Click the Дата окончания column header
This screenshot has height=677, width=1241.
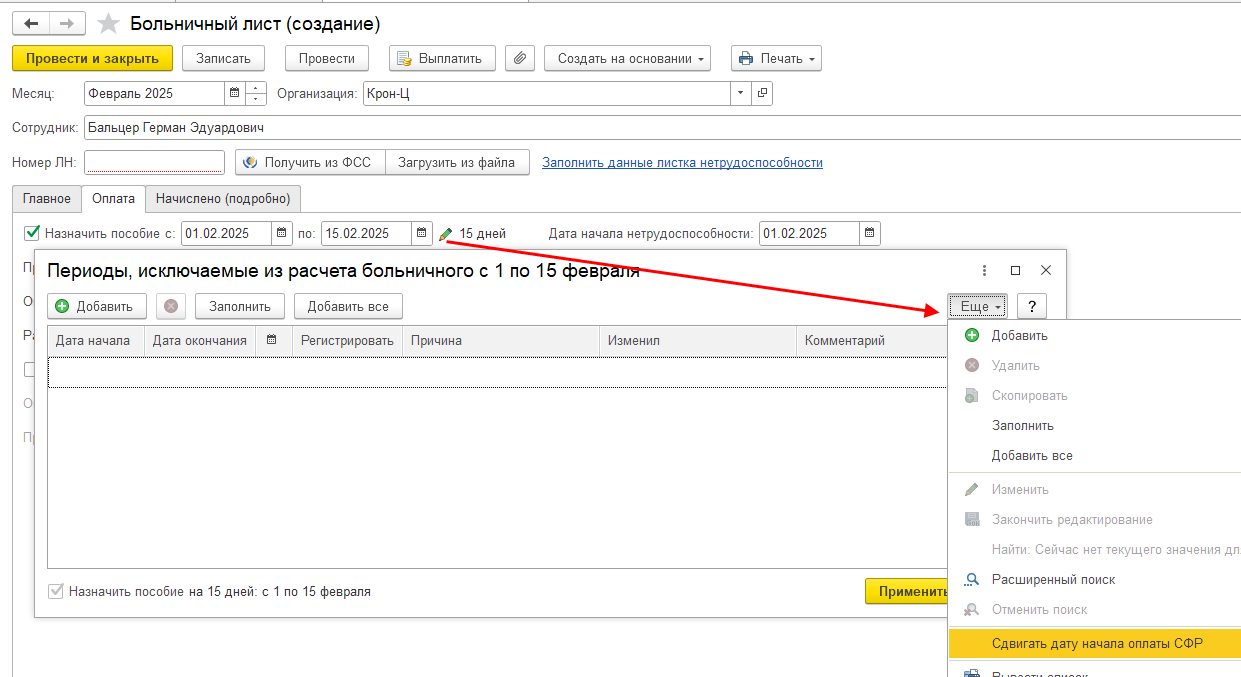[200, 340]
